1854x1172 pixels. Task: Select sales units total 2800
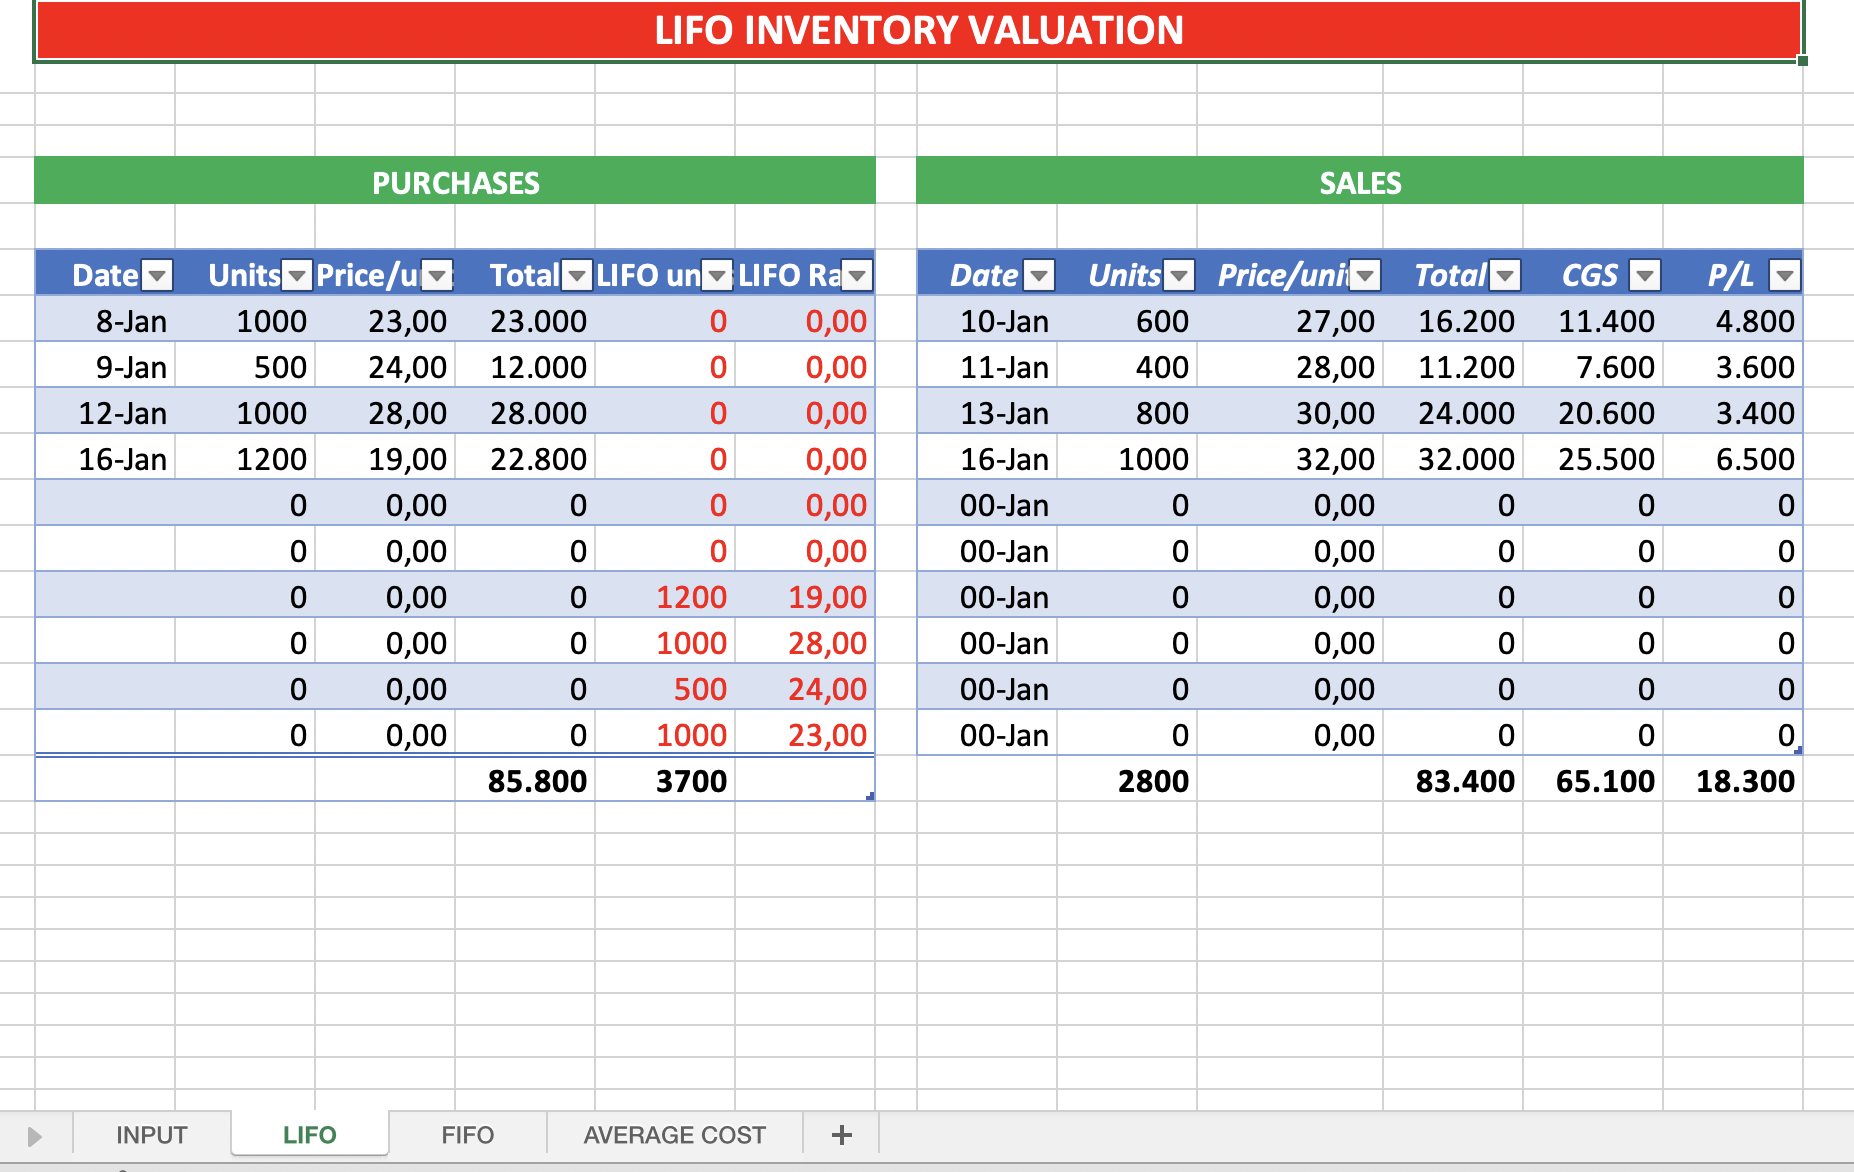[1127, 781]
